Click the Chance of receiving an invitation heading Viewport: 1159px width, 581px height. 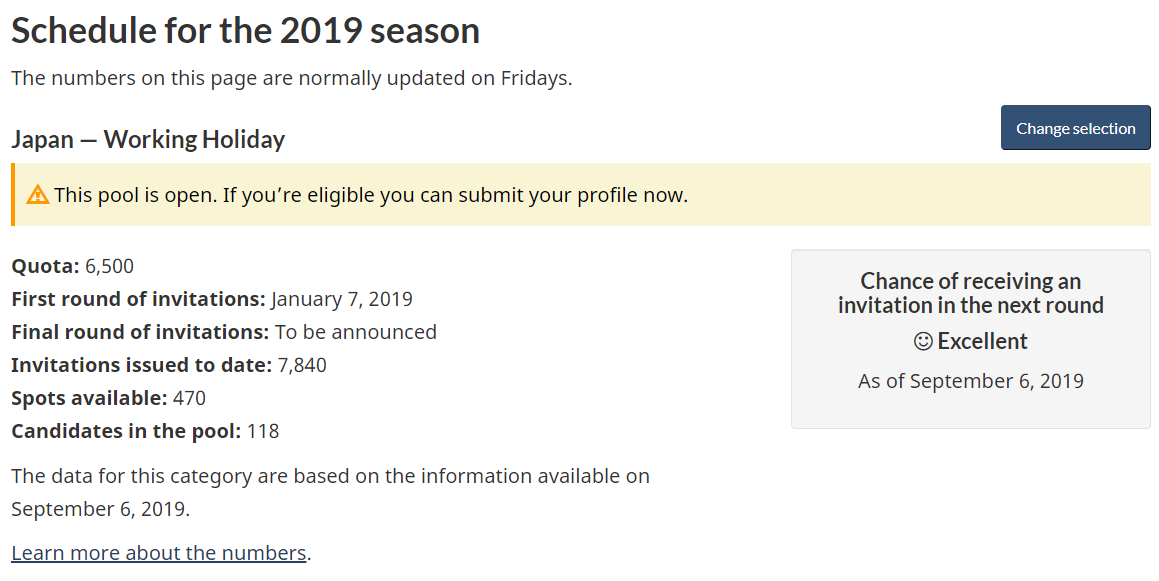(x=971, y=293)
